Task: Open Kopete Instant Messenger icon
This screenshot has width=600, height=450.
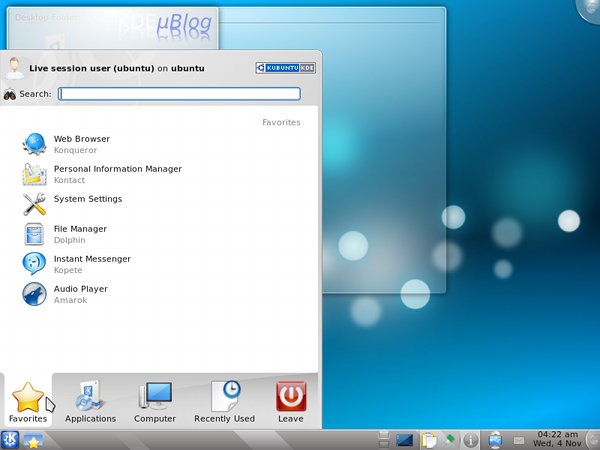Action: [x=34, y=264]
